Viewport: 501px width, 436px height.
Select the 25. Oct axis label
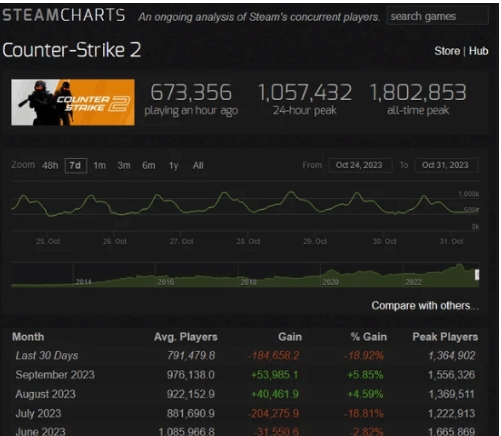pos(48,241)
